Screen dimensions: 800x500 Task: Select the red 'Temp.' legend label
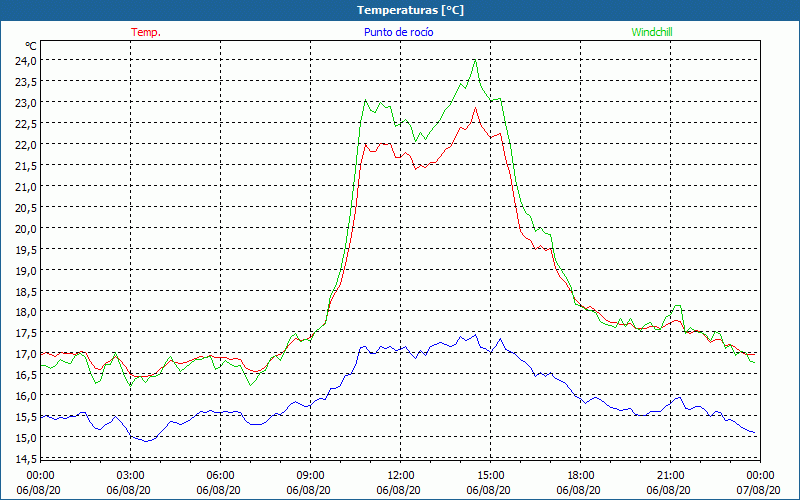tap(146, 32)
